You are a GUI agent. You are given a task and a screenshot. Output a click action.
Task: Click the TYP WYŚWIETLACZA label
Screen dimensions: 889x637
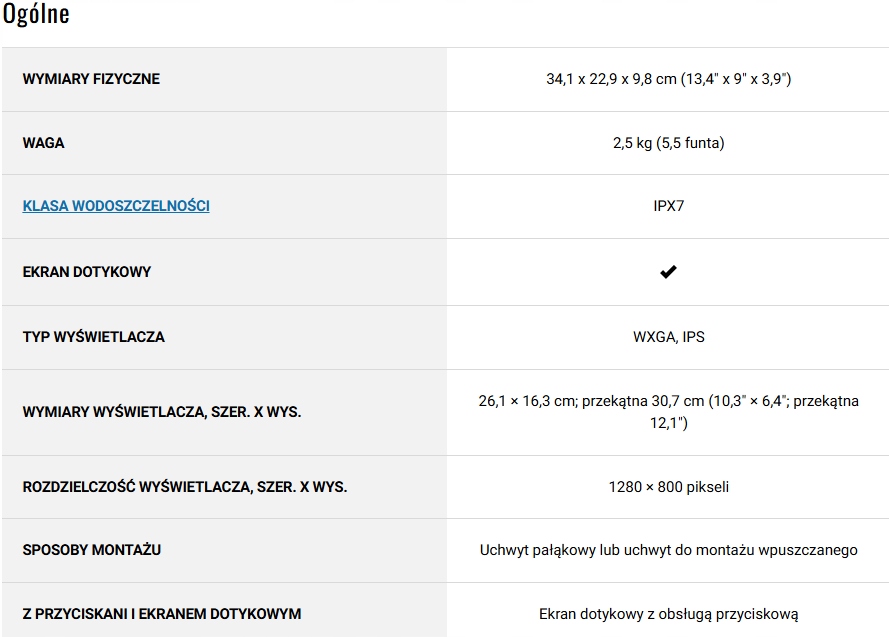93,337
